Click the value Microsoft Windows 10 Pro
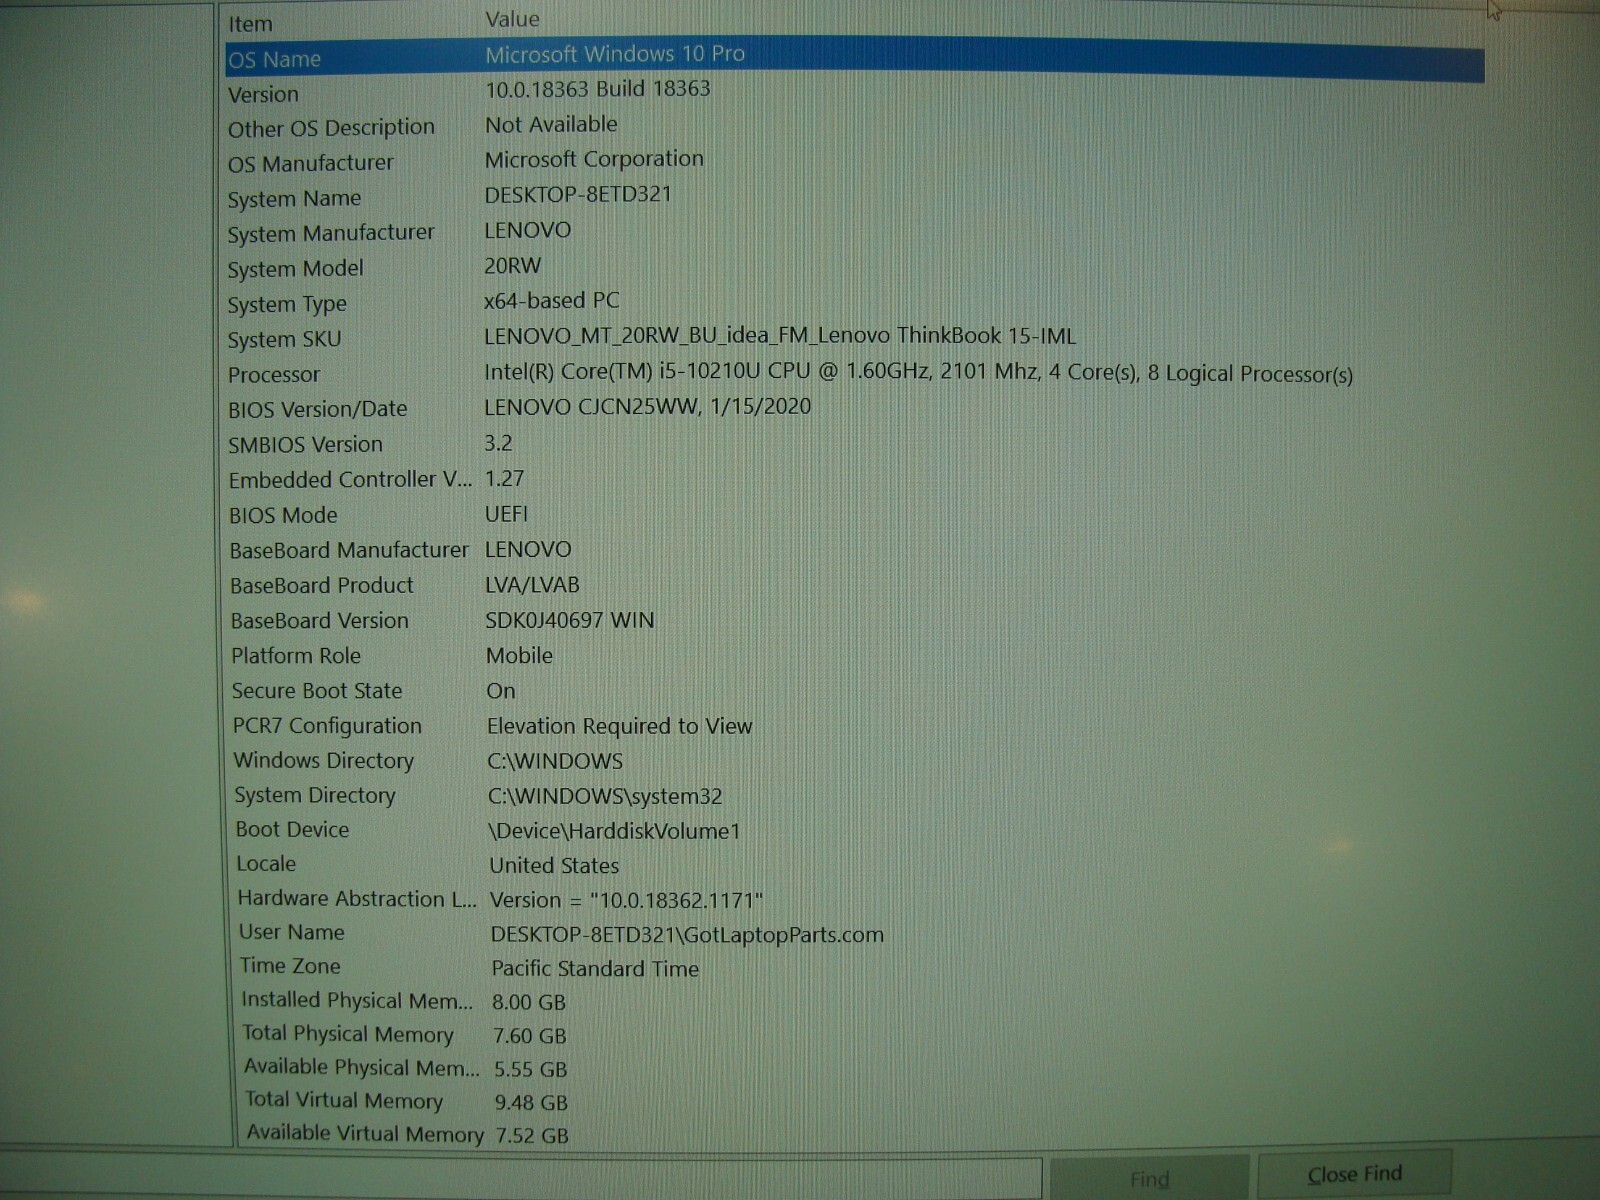The image size is (1600, 1200). [x=615, y=54]
